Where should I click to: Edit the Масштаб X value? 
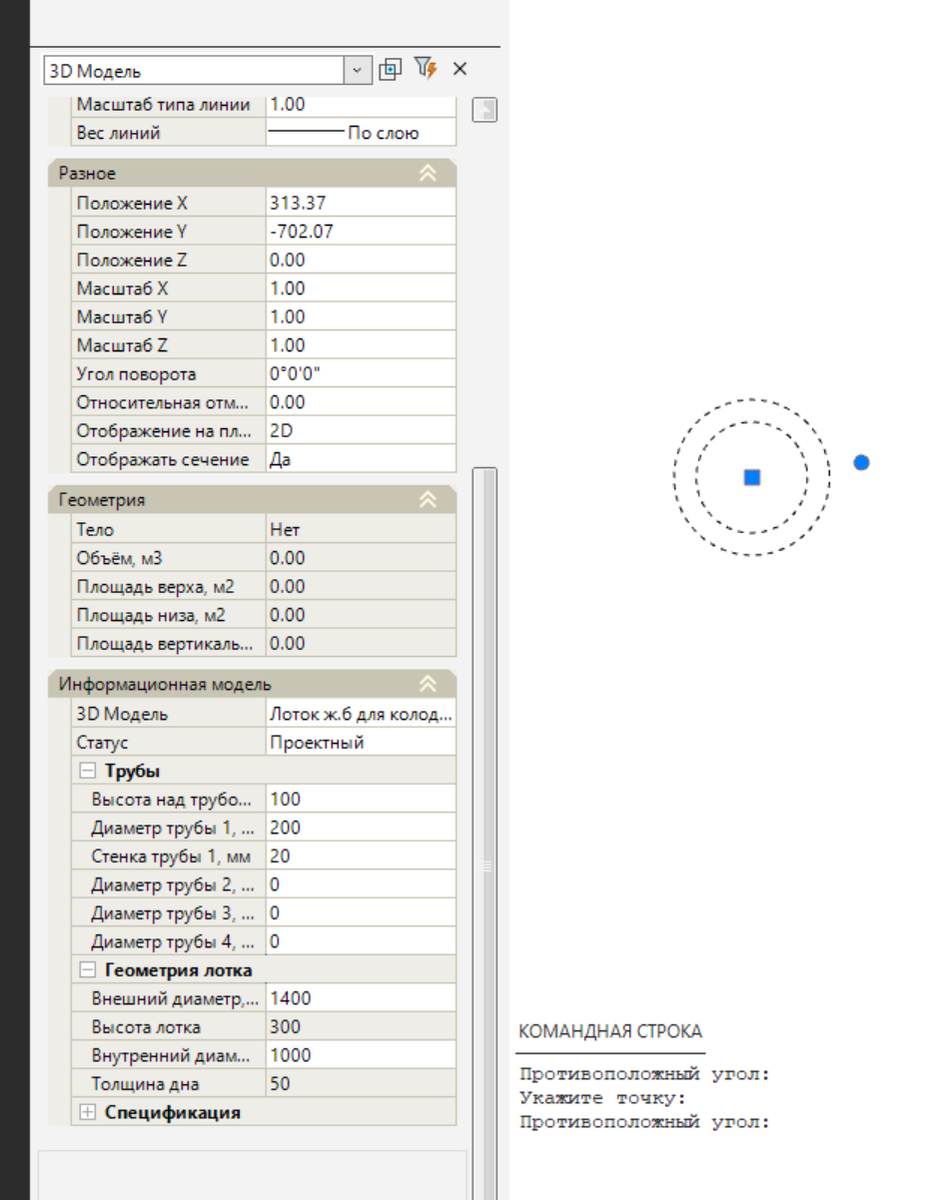click(360, 289)
